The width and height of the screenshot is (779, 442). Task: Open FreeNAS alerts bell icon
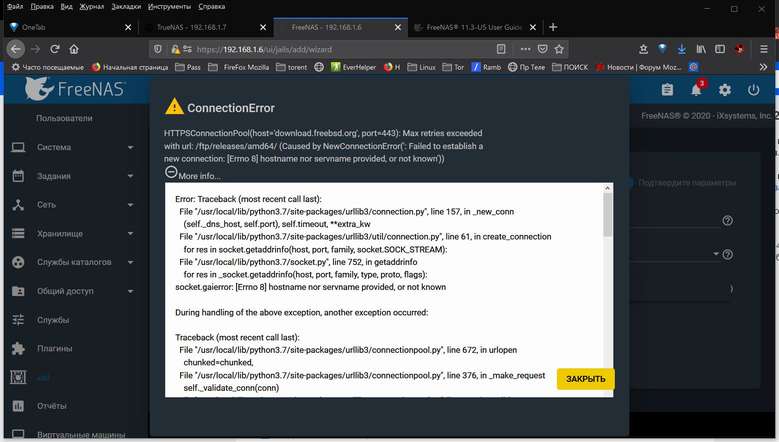(x=696, y=90)
